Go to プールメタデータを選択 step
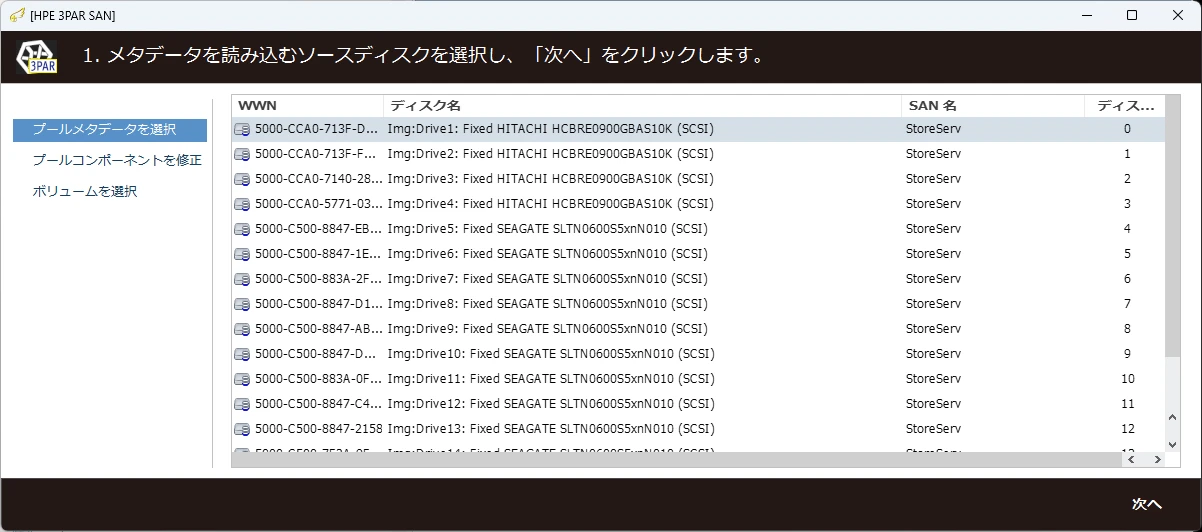Image resolution: width=1202 pixels, height=532 pixels. [x=110, y=130]
